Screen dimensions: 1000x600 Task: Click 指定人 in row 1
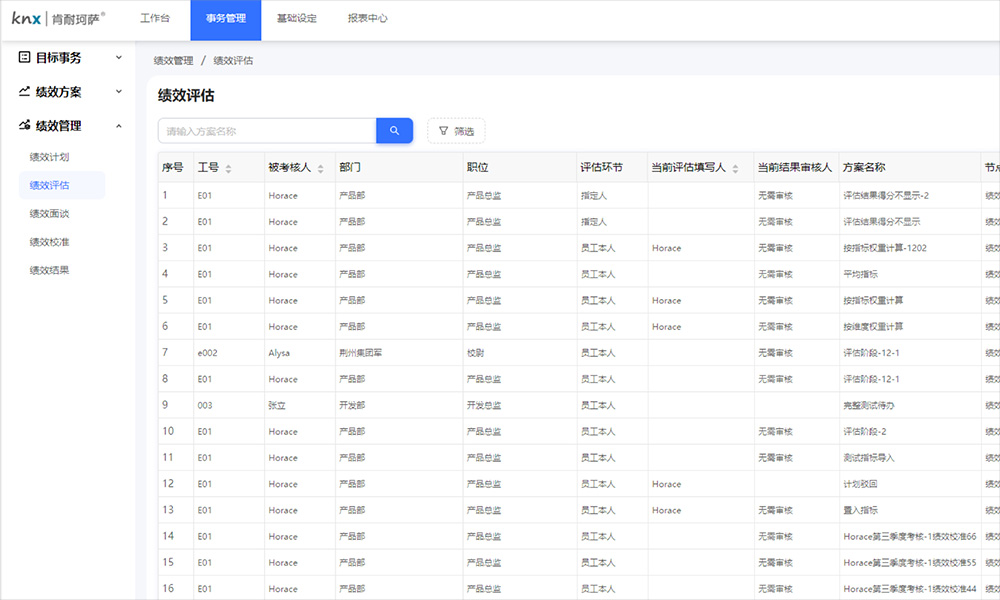tap(594, 196)
